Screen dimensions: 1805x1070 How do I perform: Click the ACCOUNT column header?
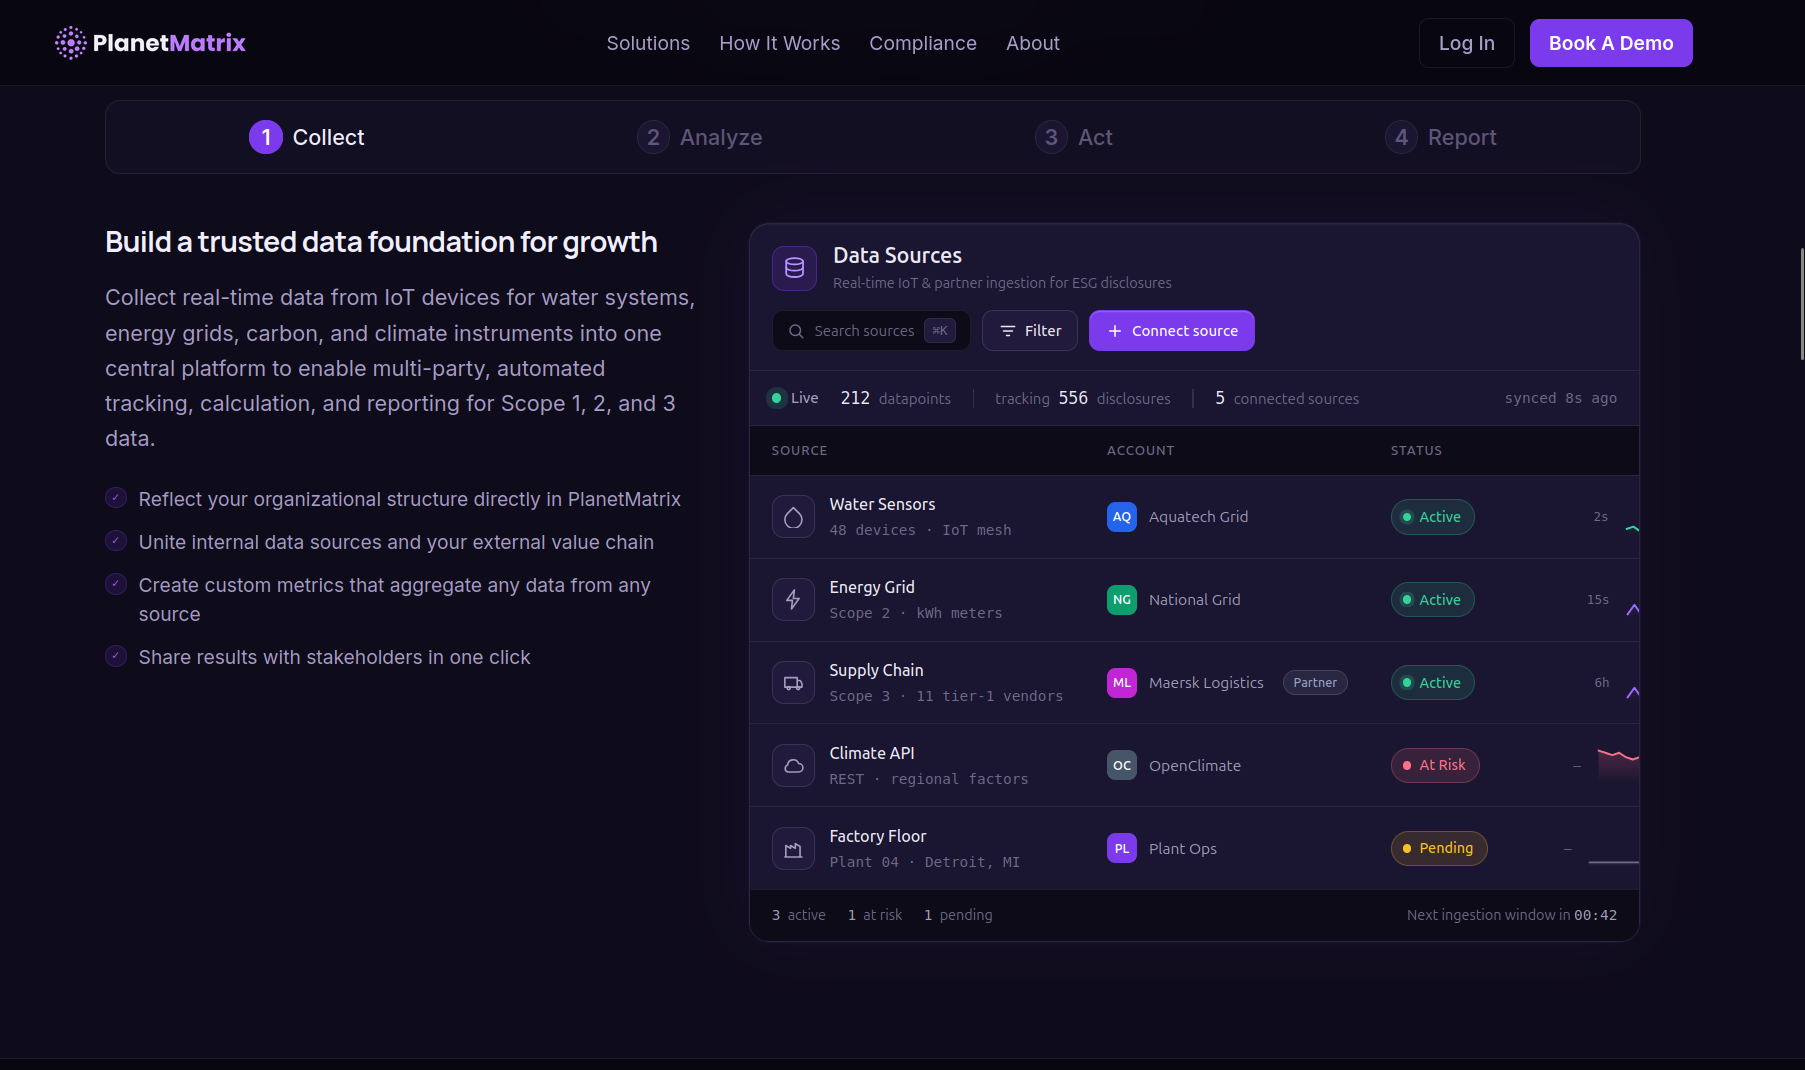pos(1141,451)
